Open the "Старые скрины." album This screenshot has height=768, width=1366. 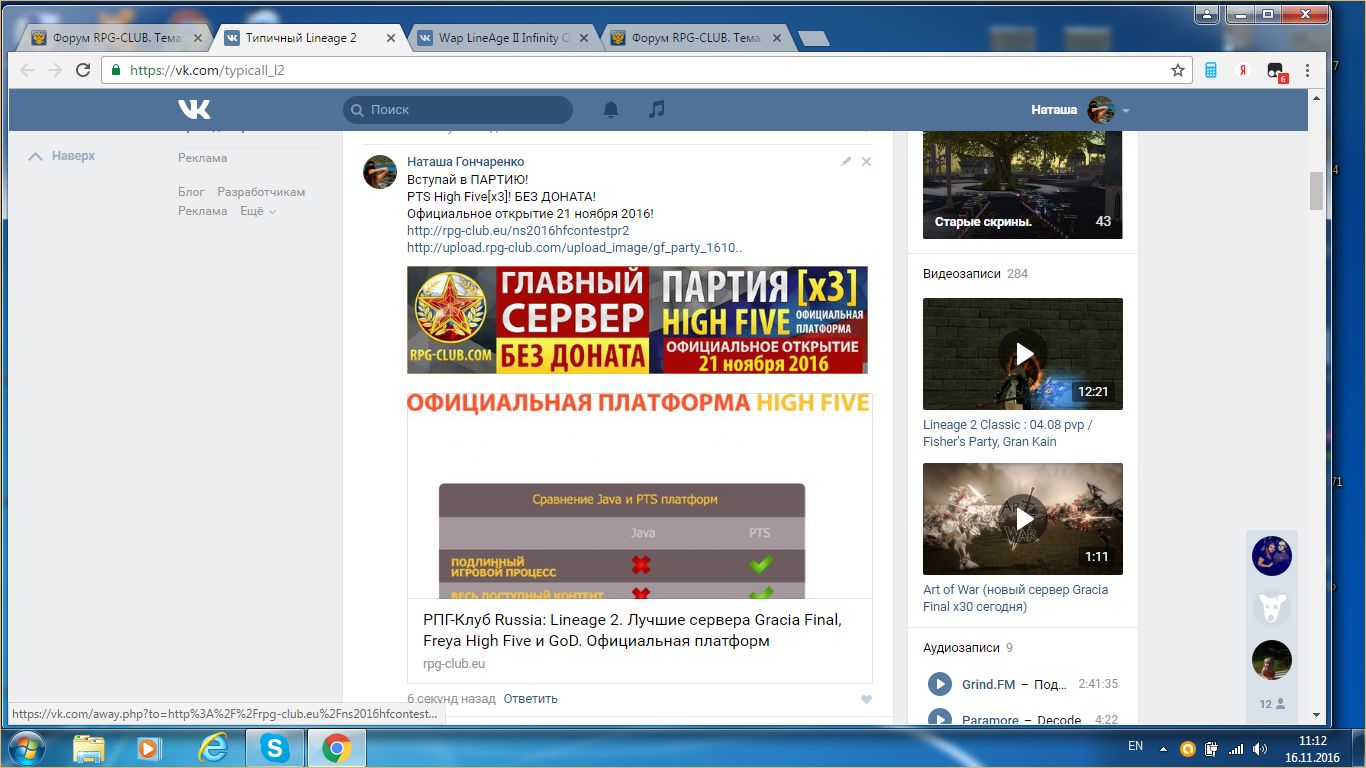1022,185
